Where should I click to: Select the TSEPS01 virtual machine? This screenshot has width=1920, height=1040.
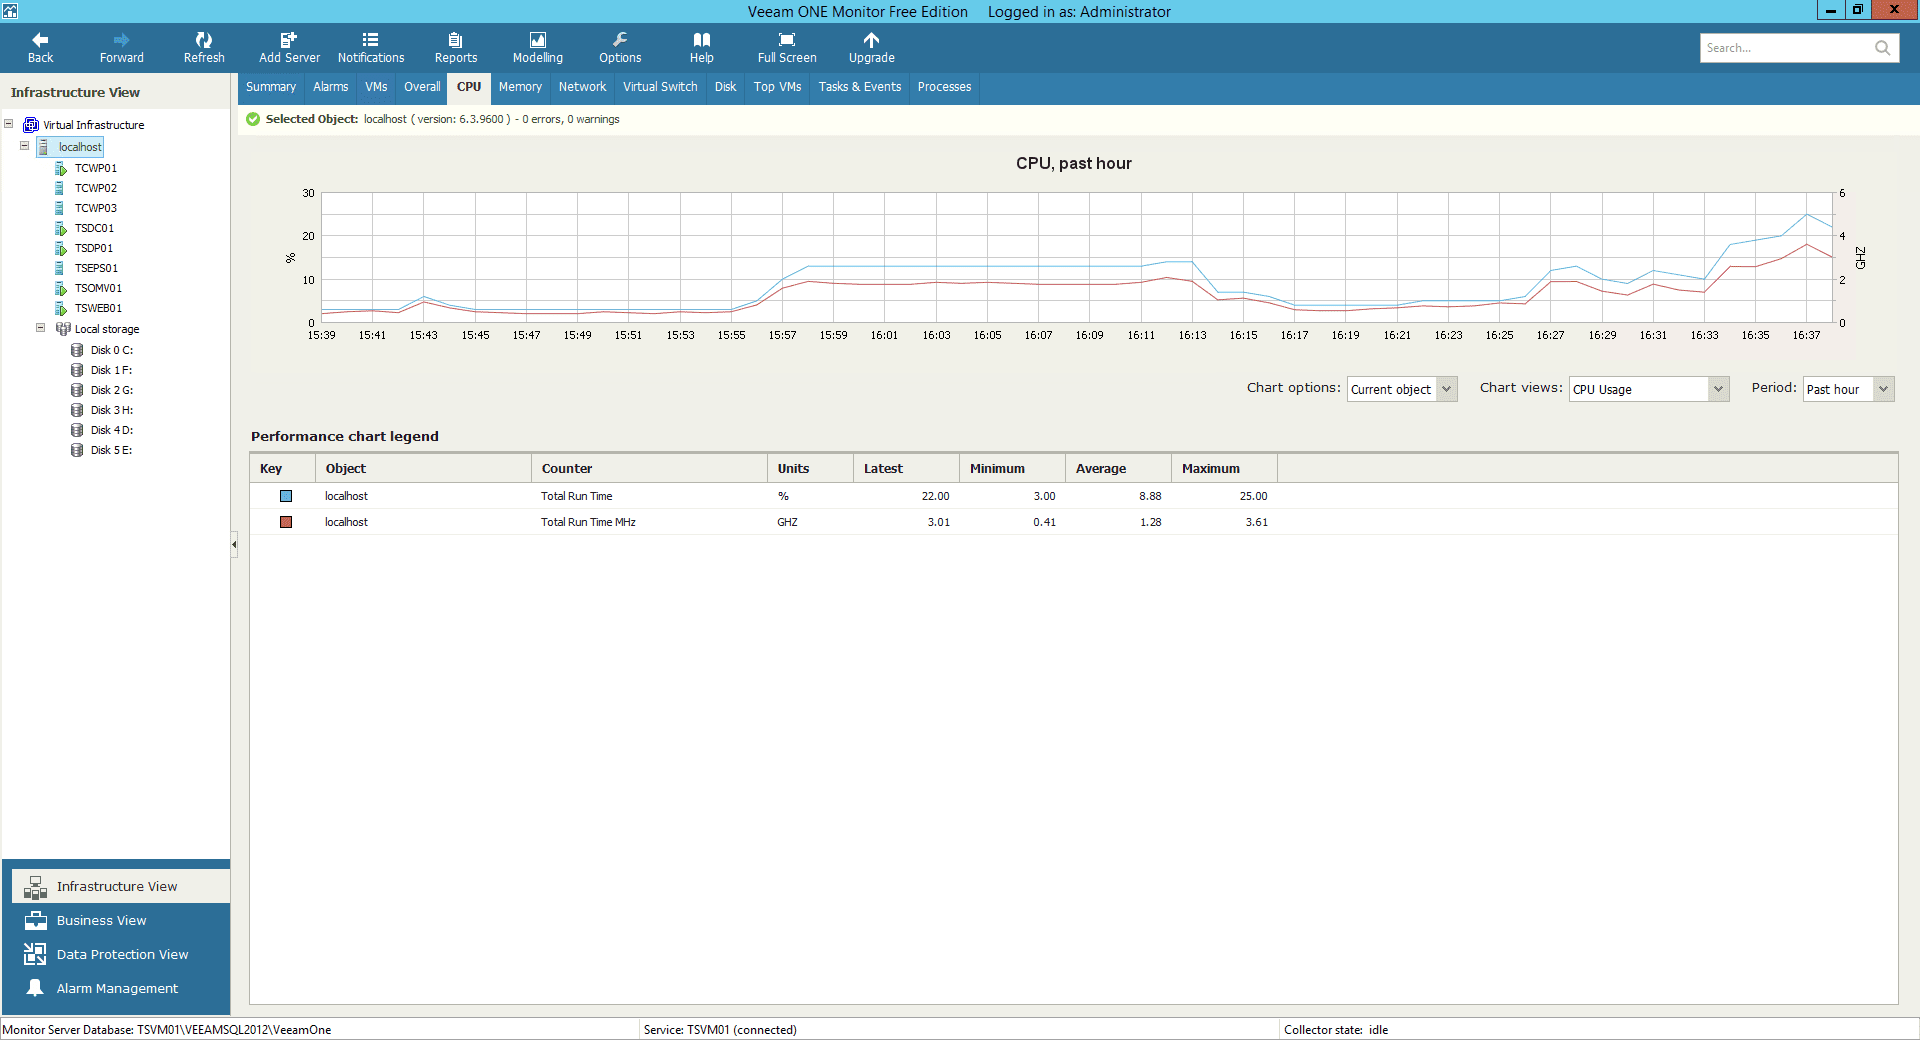[x=96, y=268]
